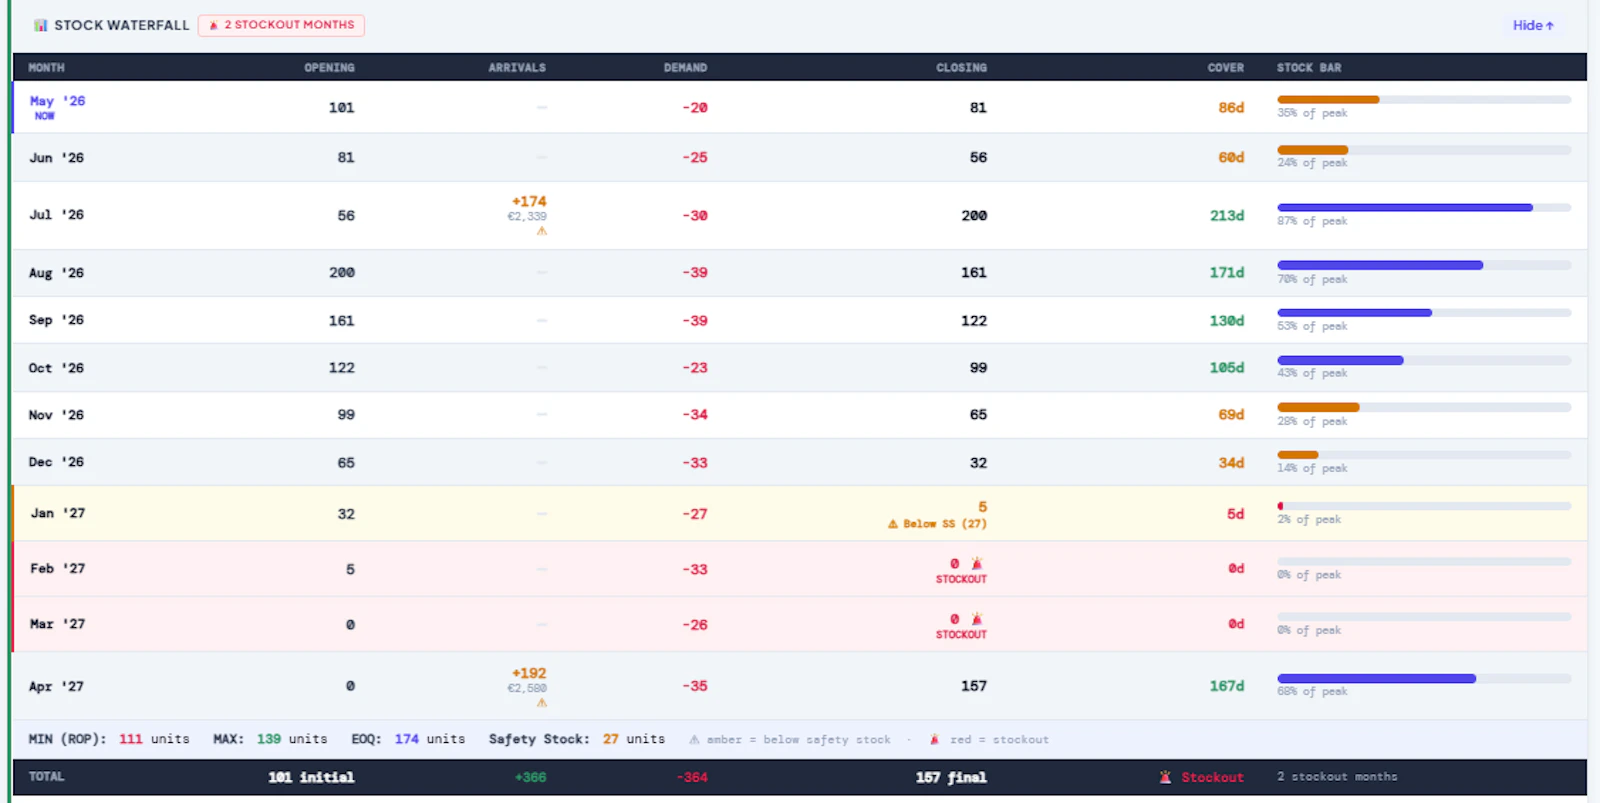Viewport: 1600px width, 803px height.
Task: Collapse the Stock Waterfall with Hide
Action: (1533, 25)
